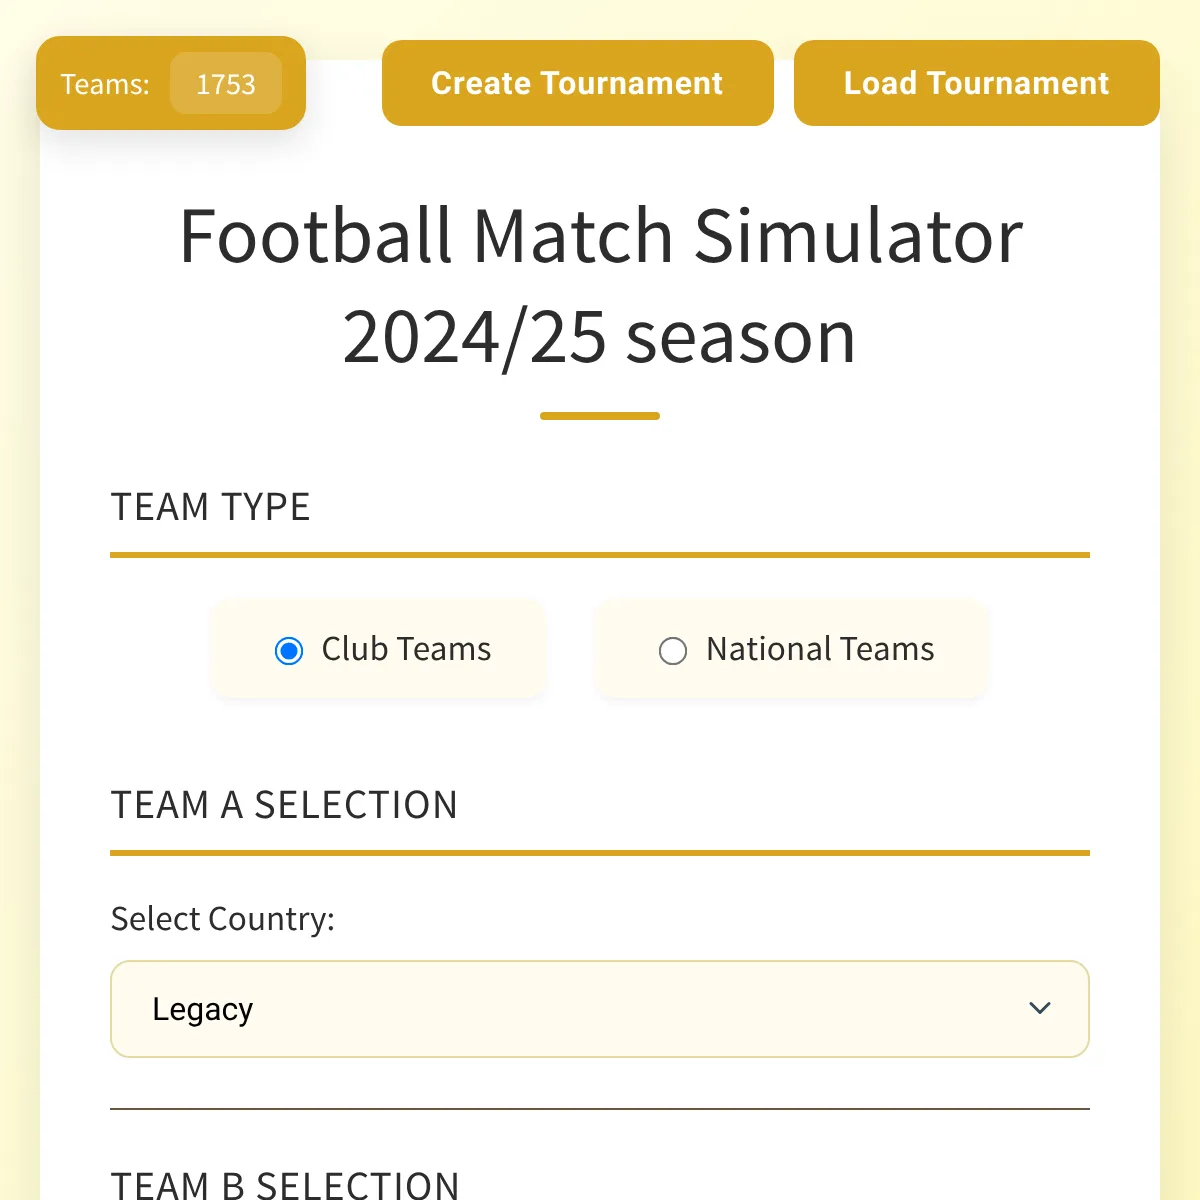Click the Select Country label
The height and width of the screenshot is (1200, 1200).
click(222, 919)
